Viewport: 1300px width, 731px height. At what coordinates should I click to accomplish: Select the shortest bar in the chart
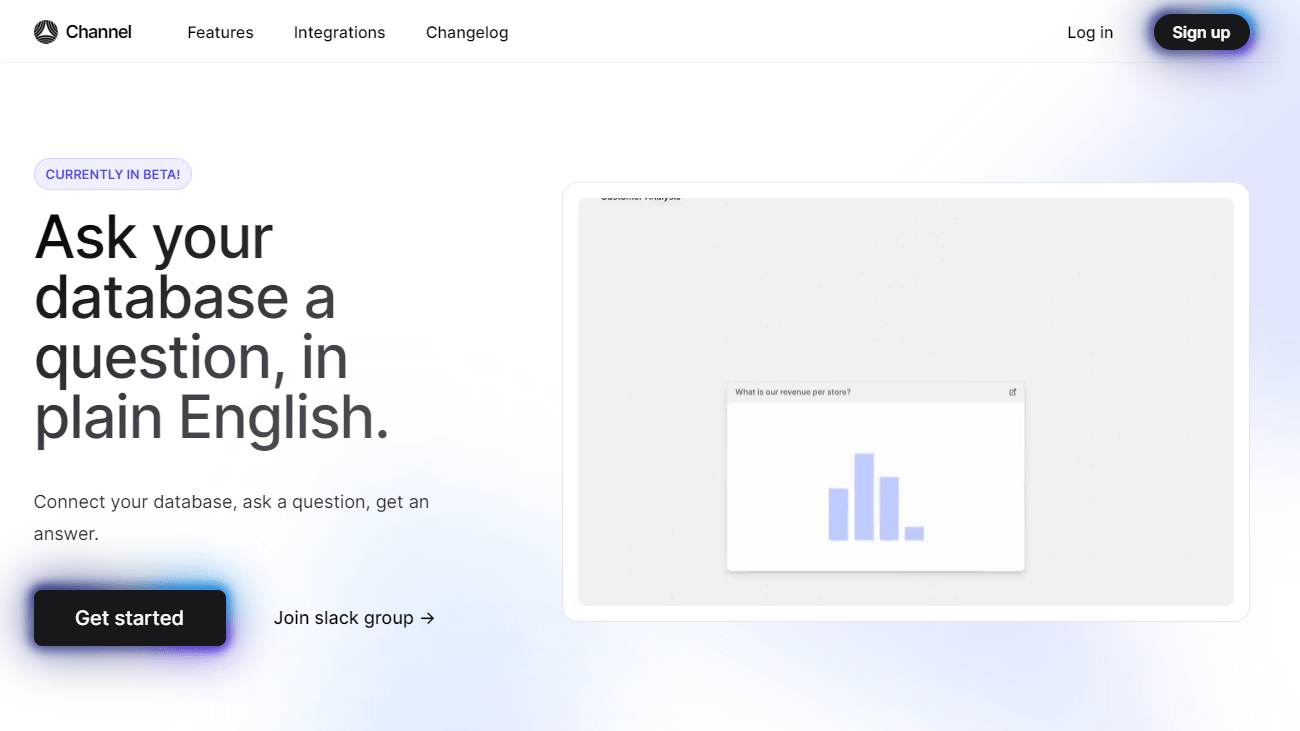click(x=914, y=533)
